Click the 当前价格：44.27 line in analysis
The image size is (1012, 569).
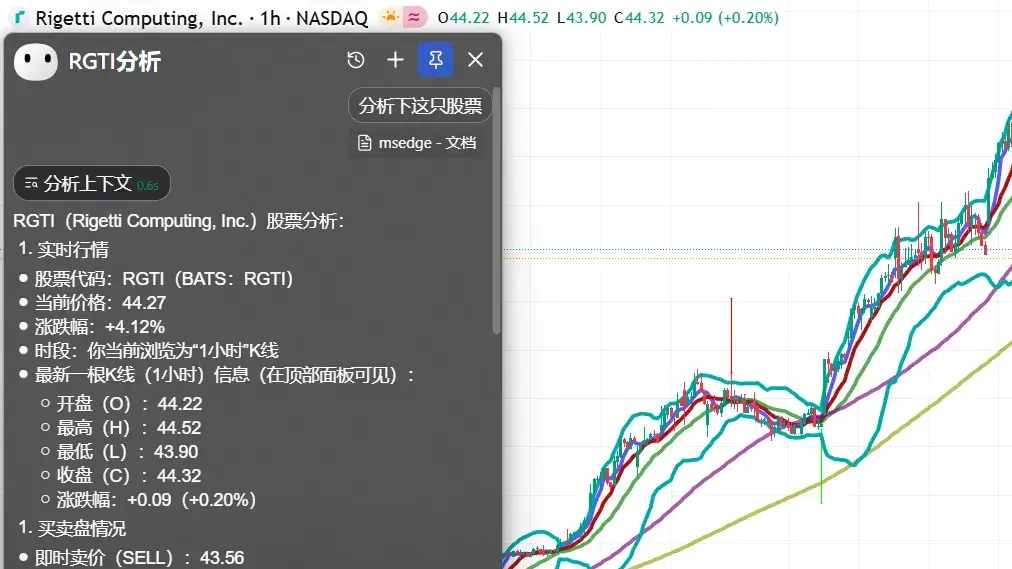pyautogui.click(x=100, y=302)
